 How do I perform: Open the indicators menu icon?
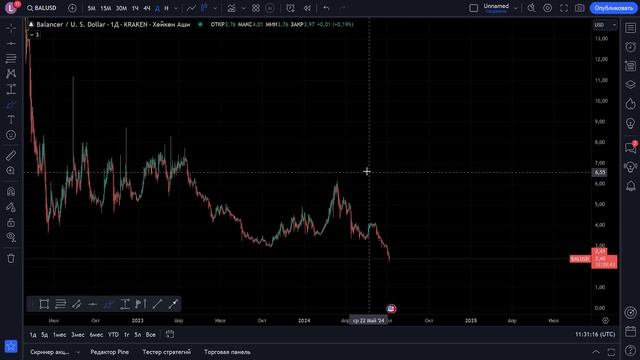(231, 8)
